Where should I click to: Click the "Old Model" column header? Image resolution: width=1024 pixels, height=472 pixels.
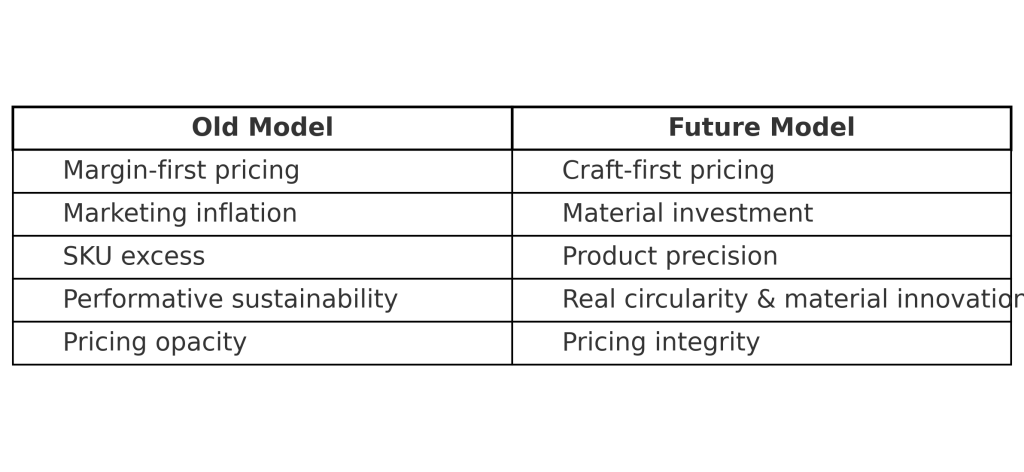262,128
